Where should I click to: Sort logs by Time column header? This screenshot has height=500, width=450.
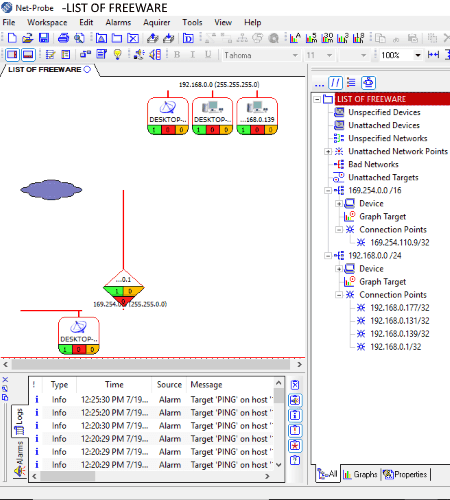[x=114, y=384]
